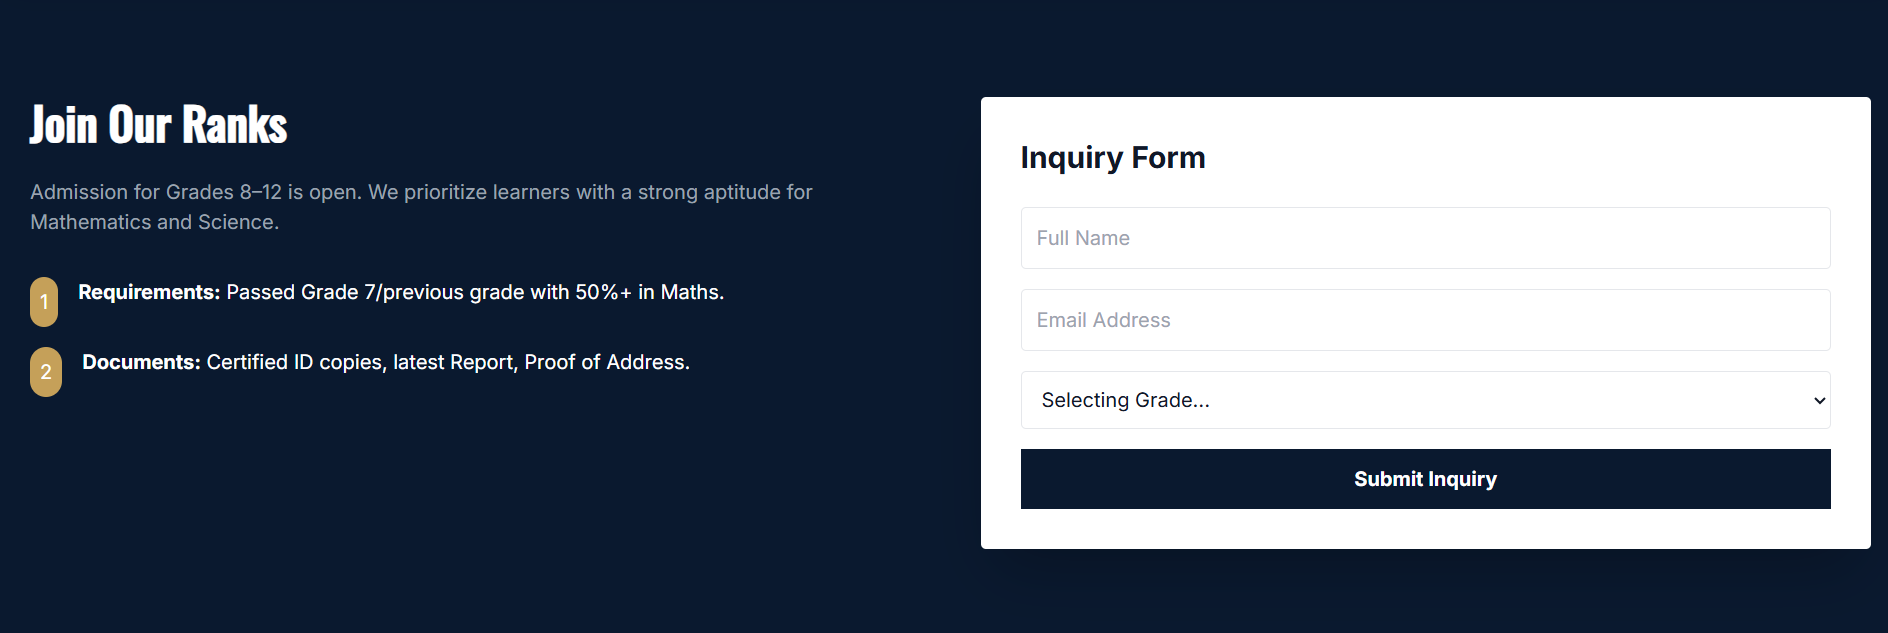Expand the "Selecting Grade..." picker to choose a grade
1888x633 pixels.
pos(1424,400)
